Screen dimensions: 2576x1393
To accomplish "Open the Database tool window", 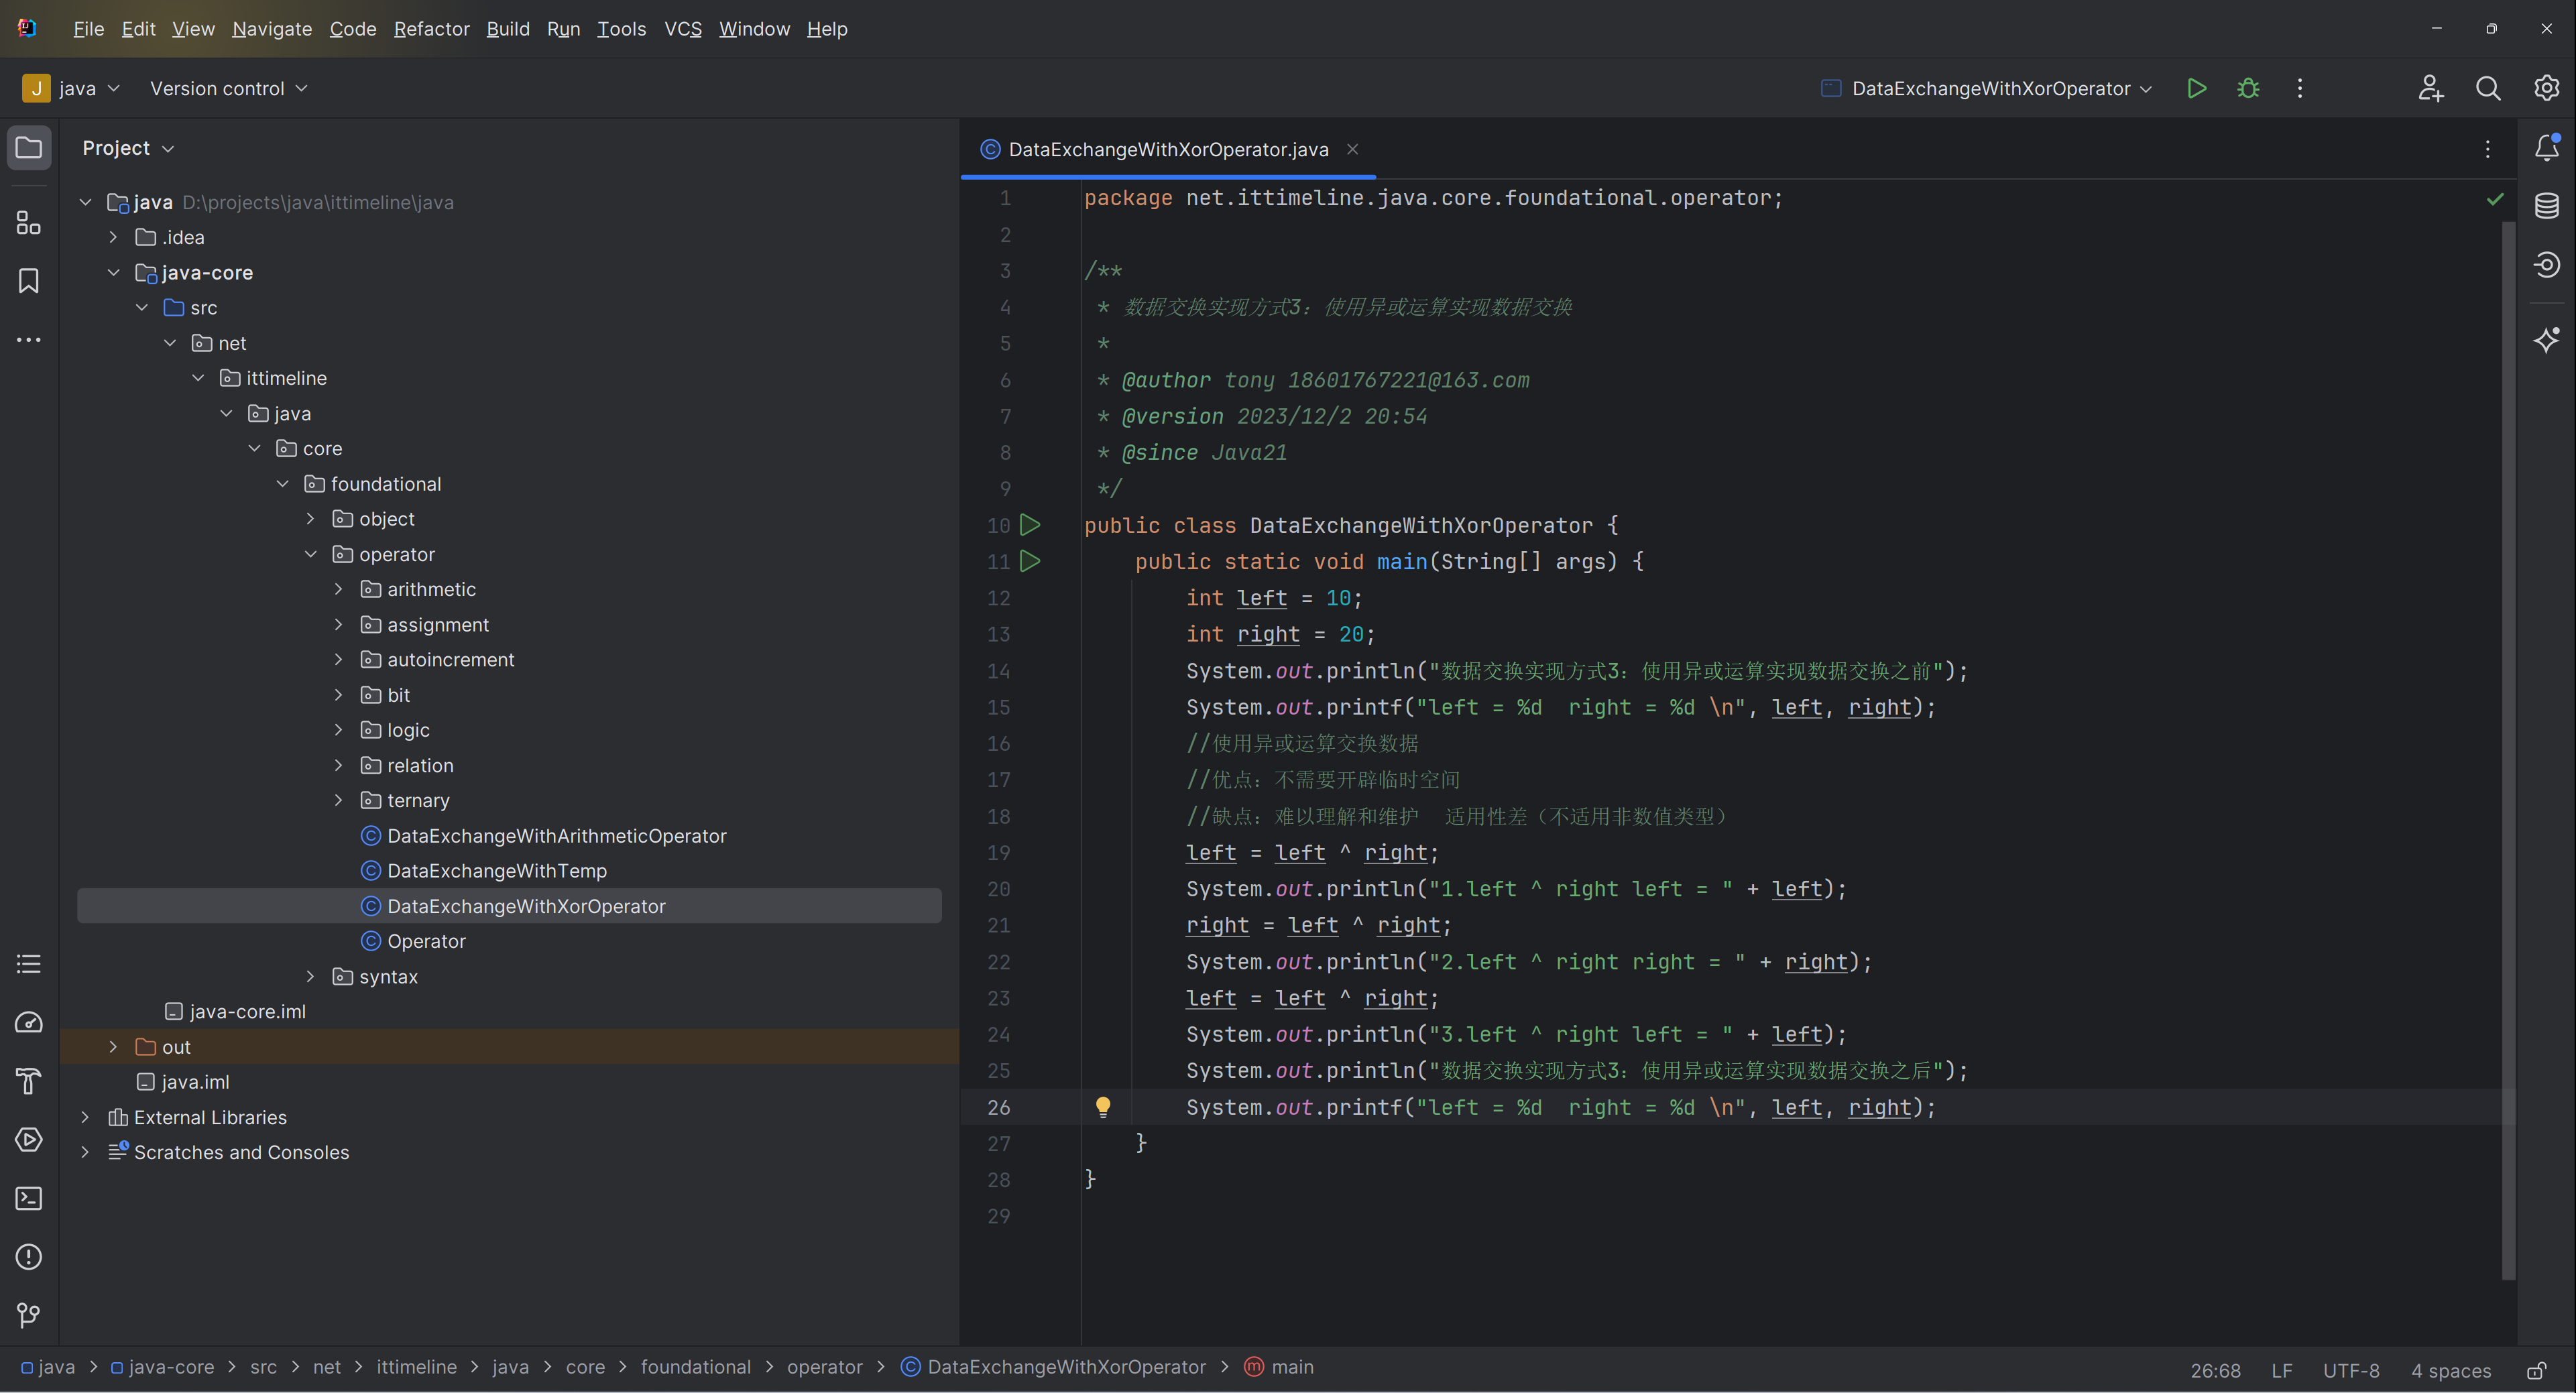I will (2547, 206).
